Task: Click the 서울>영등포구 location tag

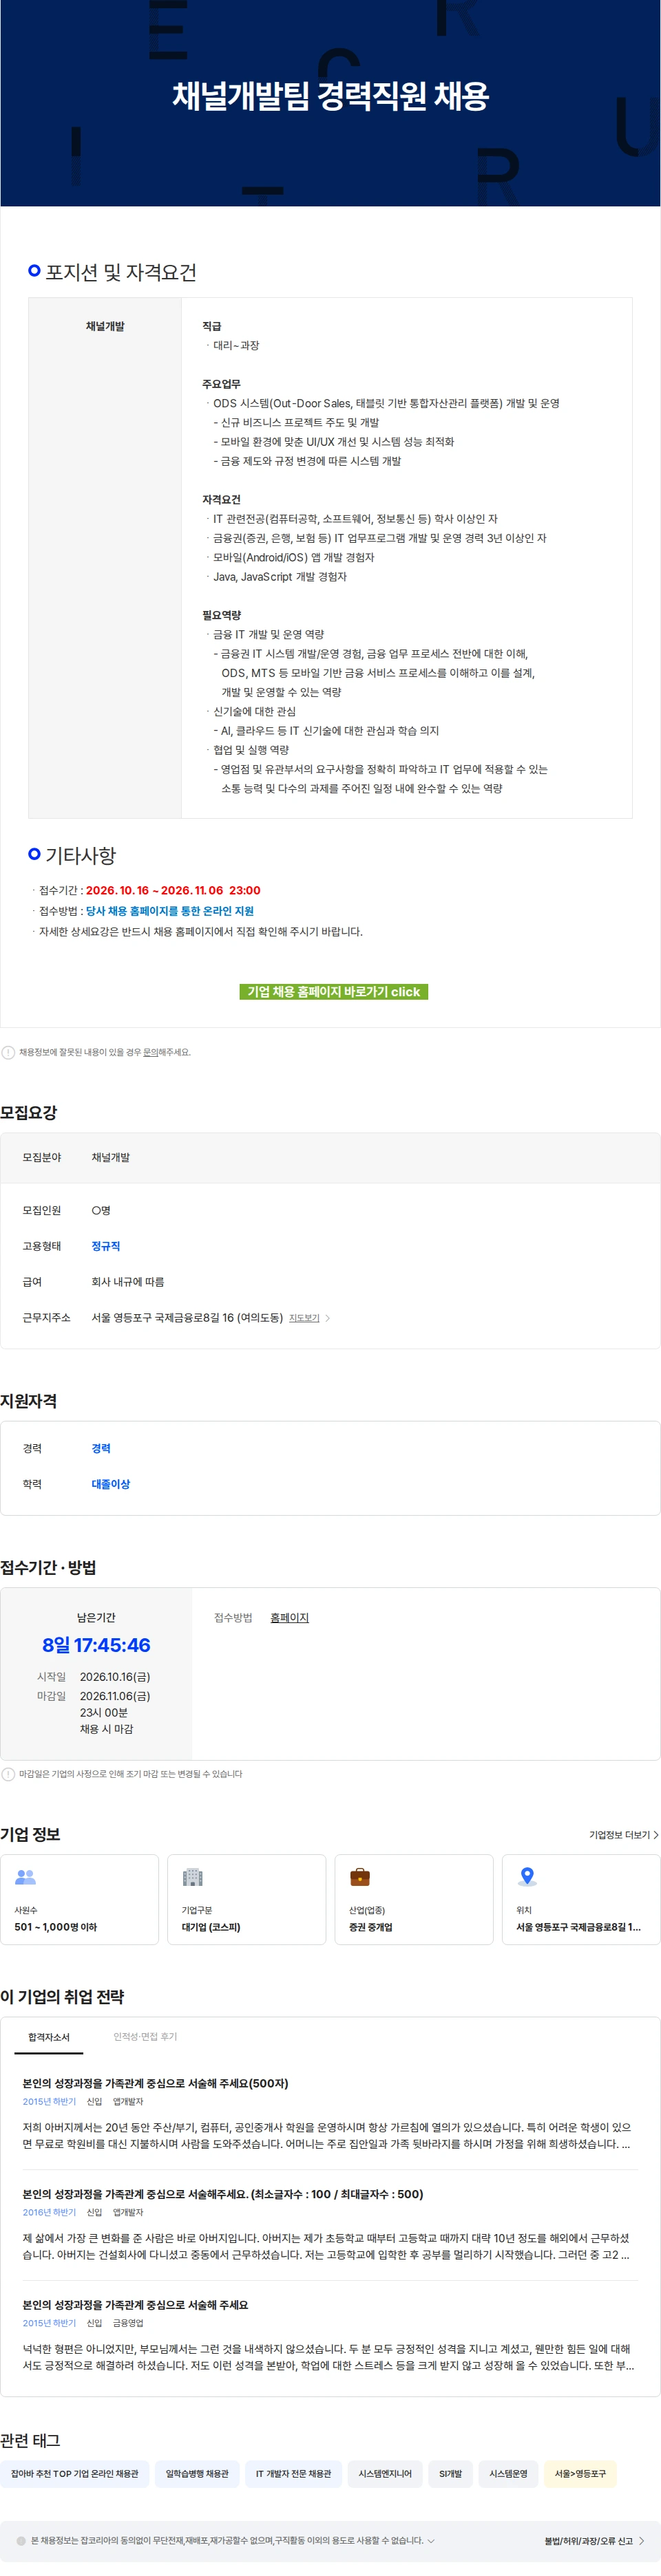Action: click(x=580, y=2474)
